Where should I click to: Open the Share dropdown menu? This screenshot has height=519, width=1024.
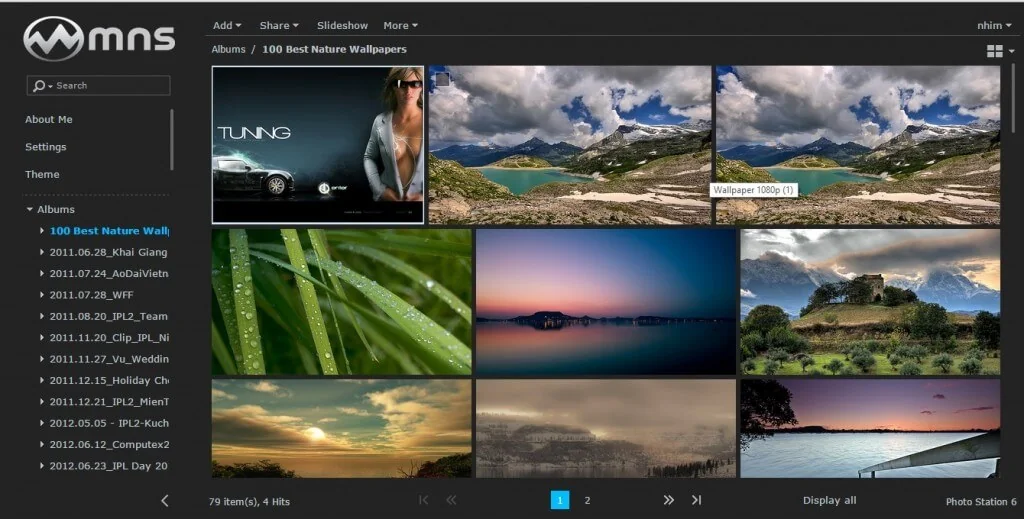click(279, 25)
